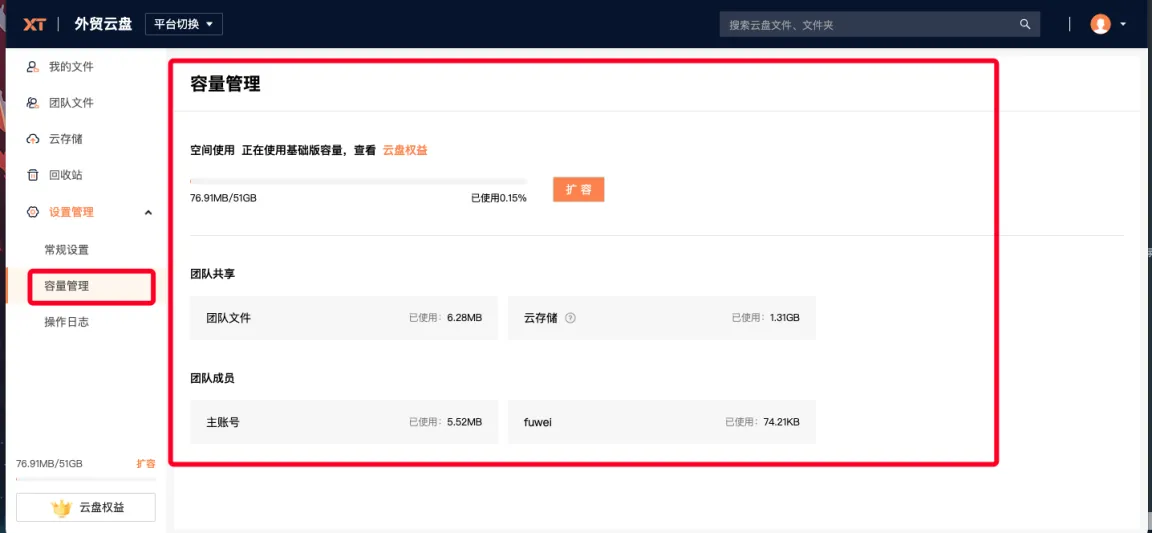
Task: Click the sidebar 扩容 link at bottom
Action: point(146,464)
